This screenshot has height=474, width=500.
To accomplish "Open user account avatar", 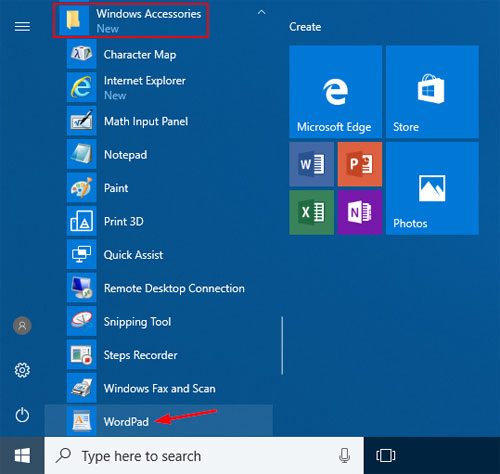I will pyautogui.click(x=22, y=325).
